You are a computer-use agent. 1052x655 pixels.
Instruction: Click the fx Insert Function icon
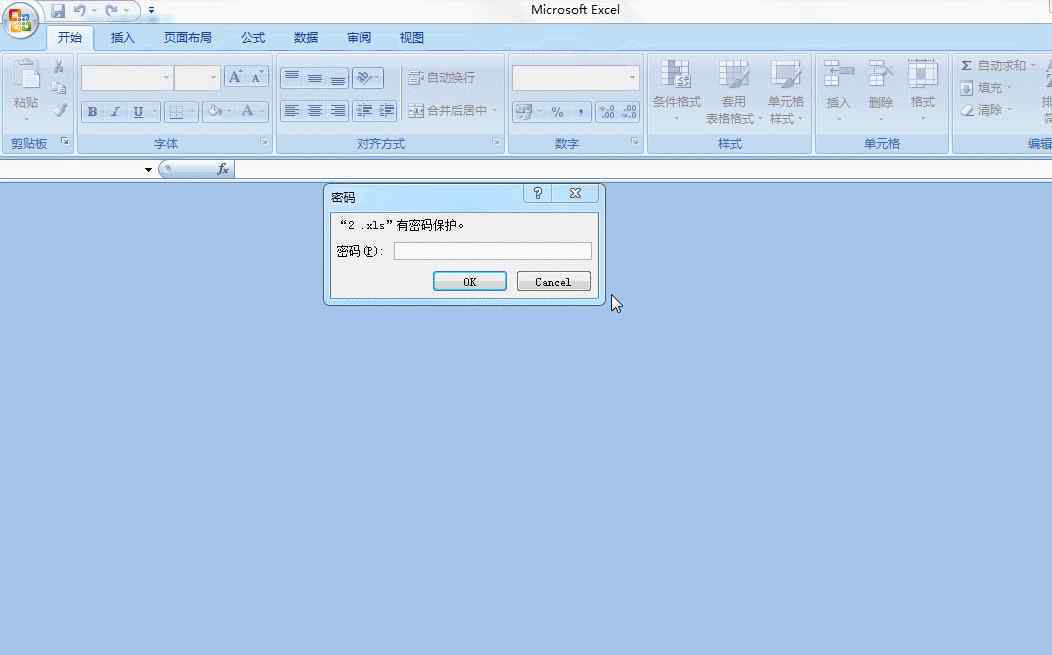223,169
